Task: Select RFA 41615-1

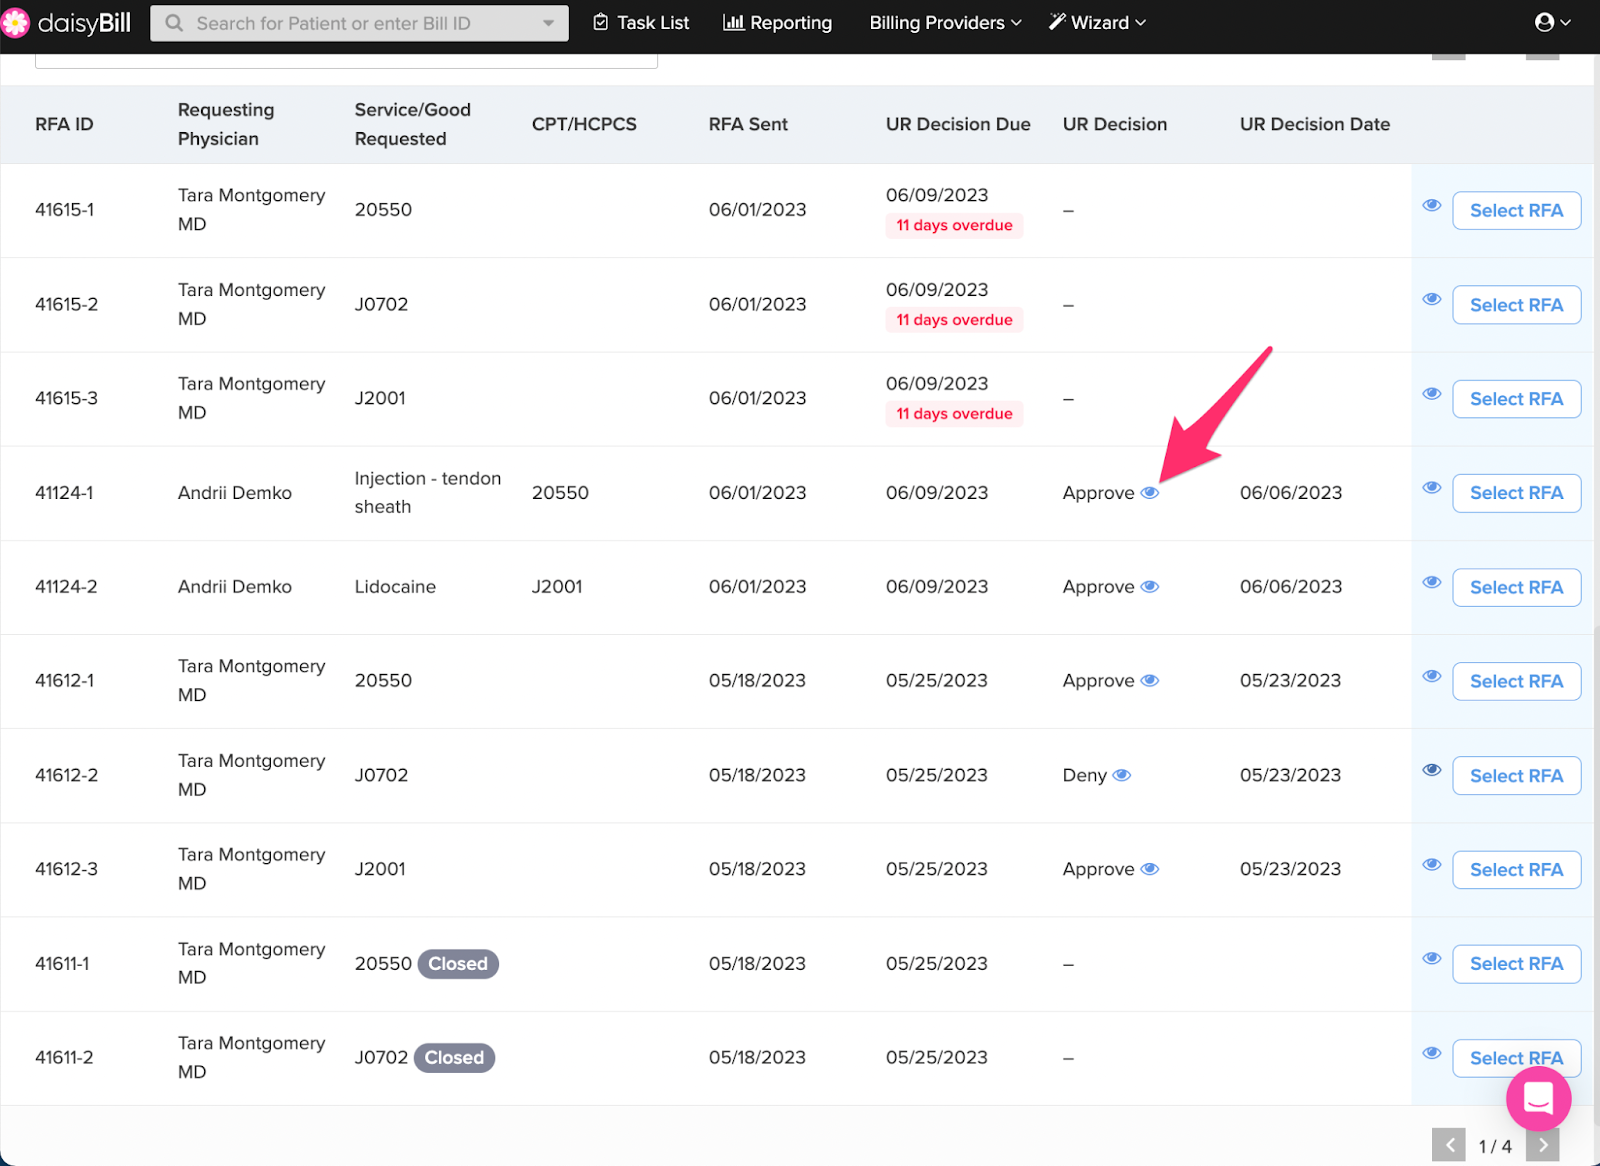Action: coord(1516,210)
